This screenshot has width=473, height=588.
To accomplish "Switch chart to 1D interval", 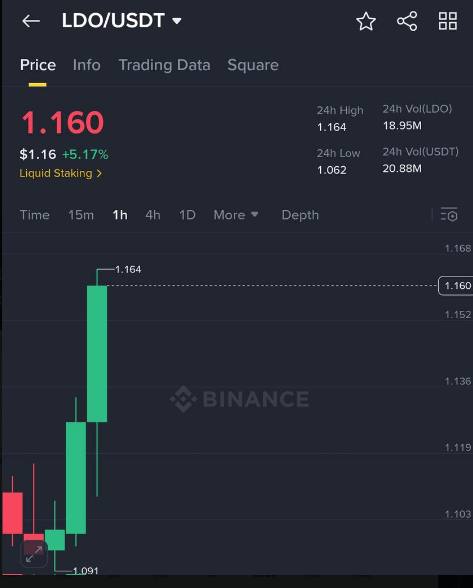I will pyautogui.click(x=187, y=215).
